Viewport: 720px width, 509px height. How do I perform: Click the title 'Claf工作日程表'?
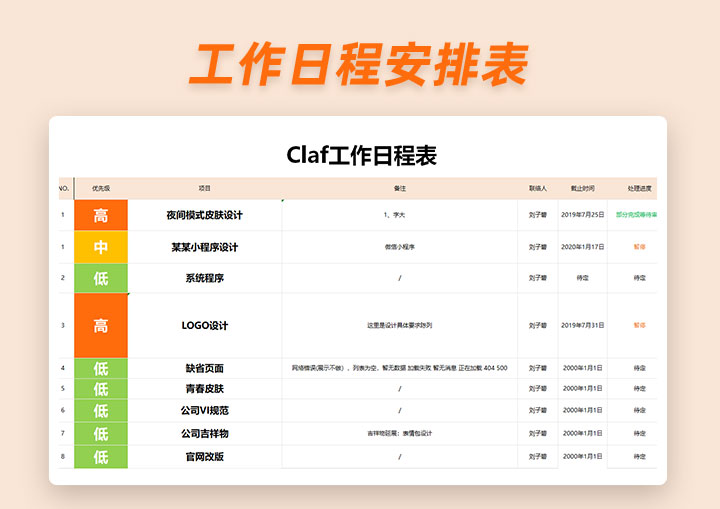pos(361,155)
